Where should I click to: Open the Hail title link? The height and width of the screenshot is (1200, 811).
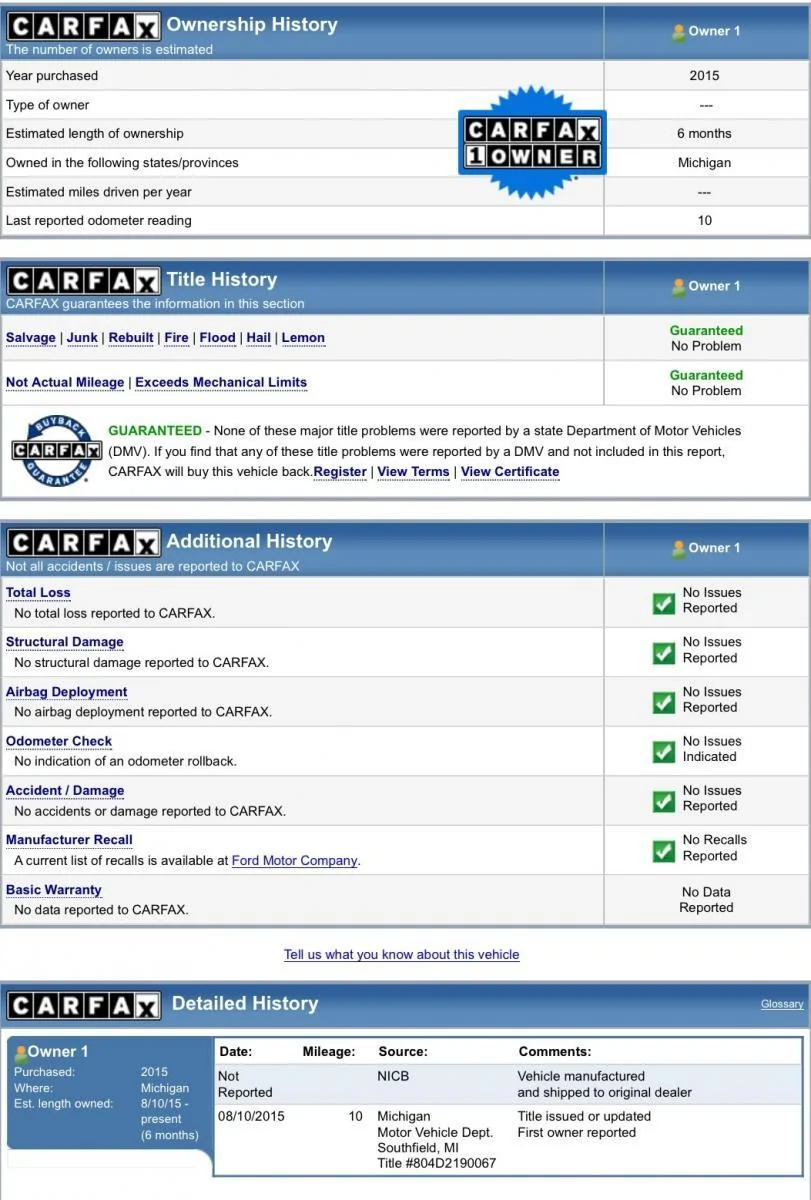pyautogui.click(x=259, y=338)
